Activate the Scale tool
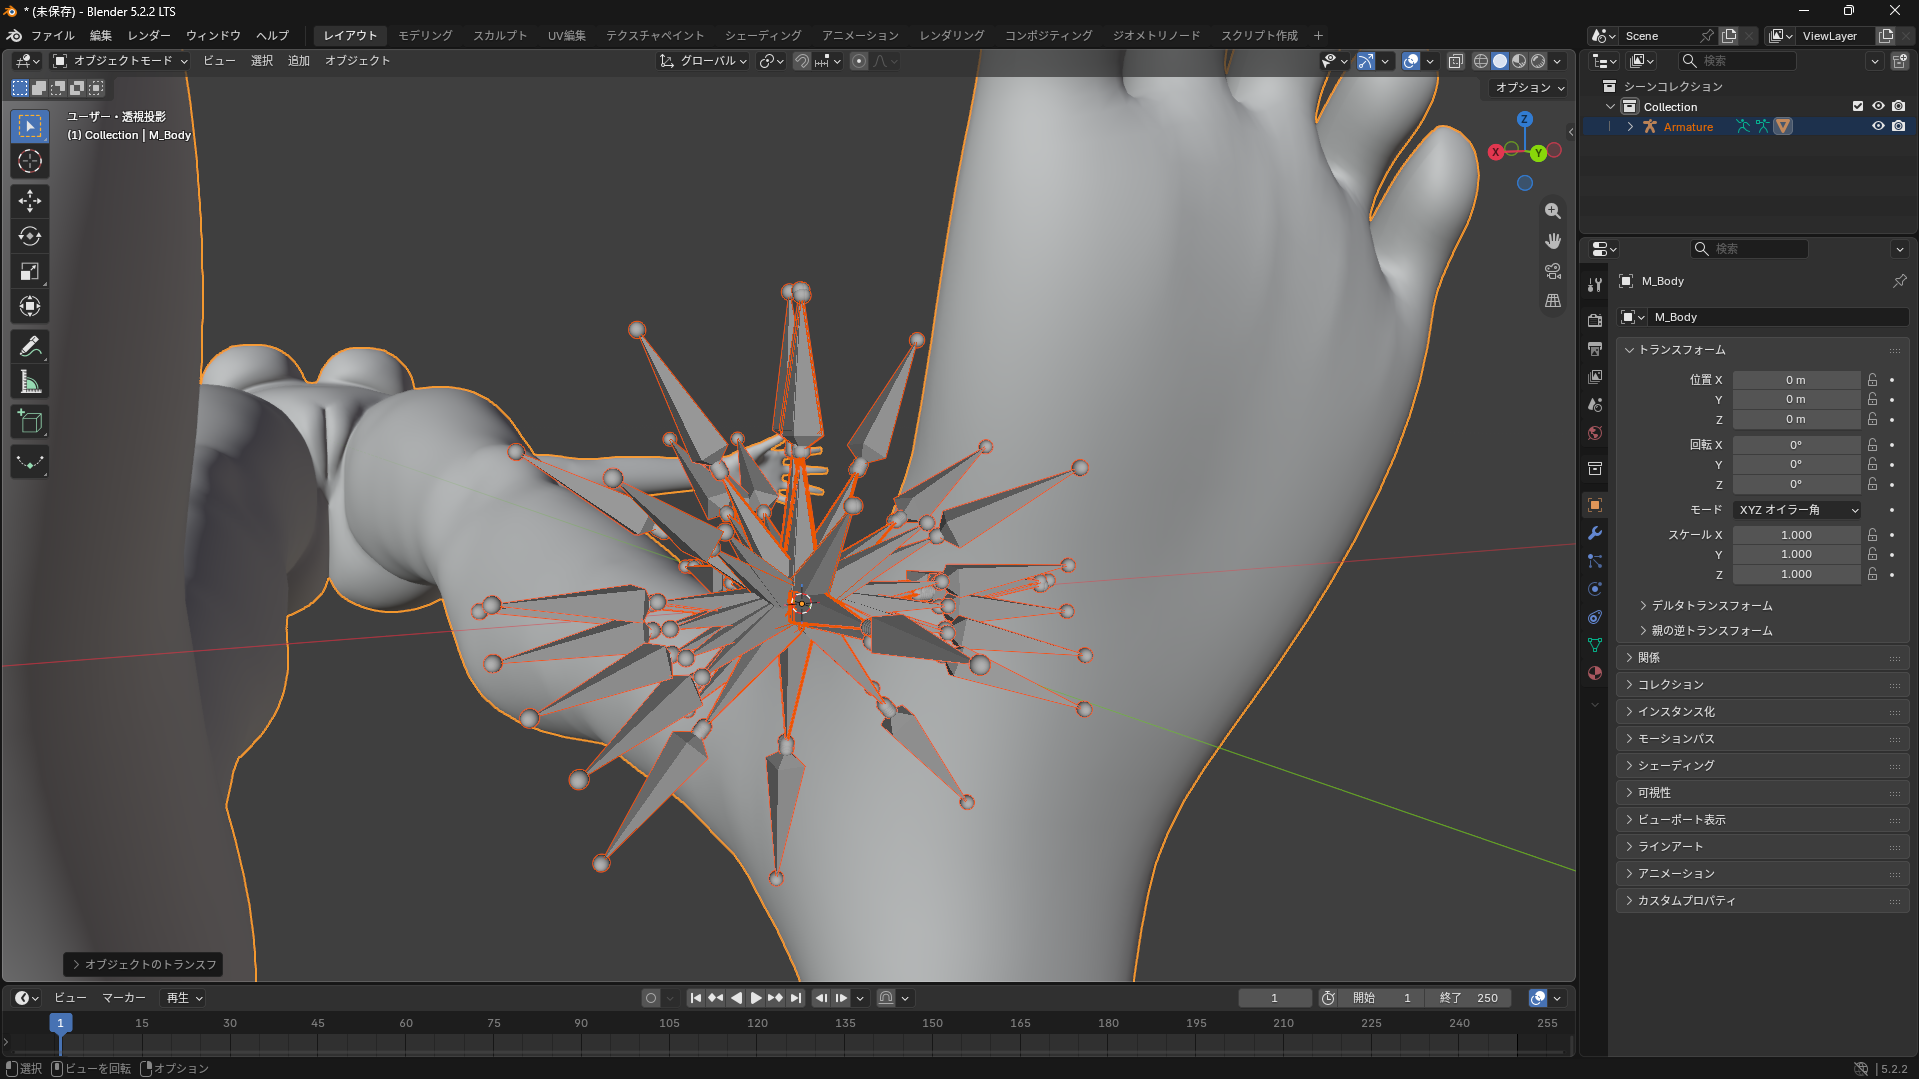Screen dimensions: 1919x1079 pos(30,271)
